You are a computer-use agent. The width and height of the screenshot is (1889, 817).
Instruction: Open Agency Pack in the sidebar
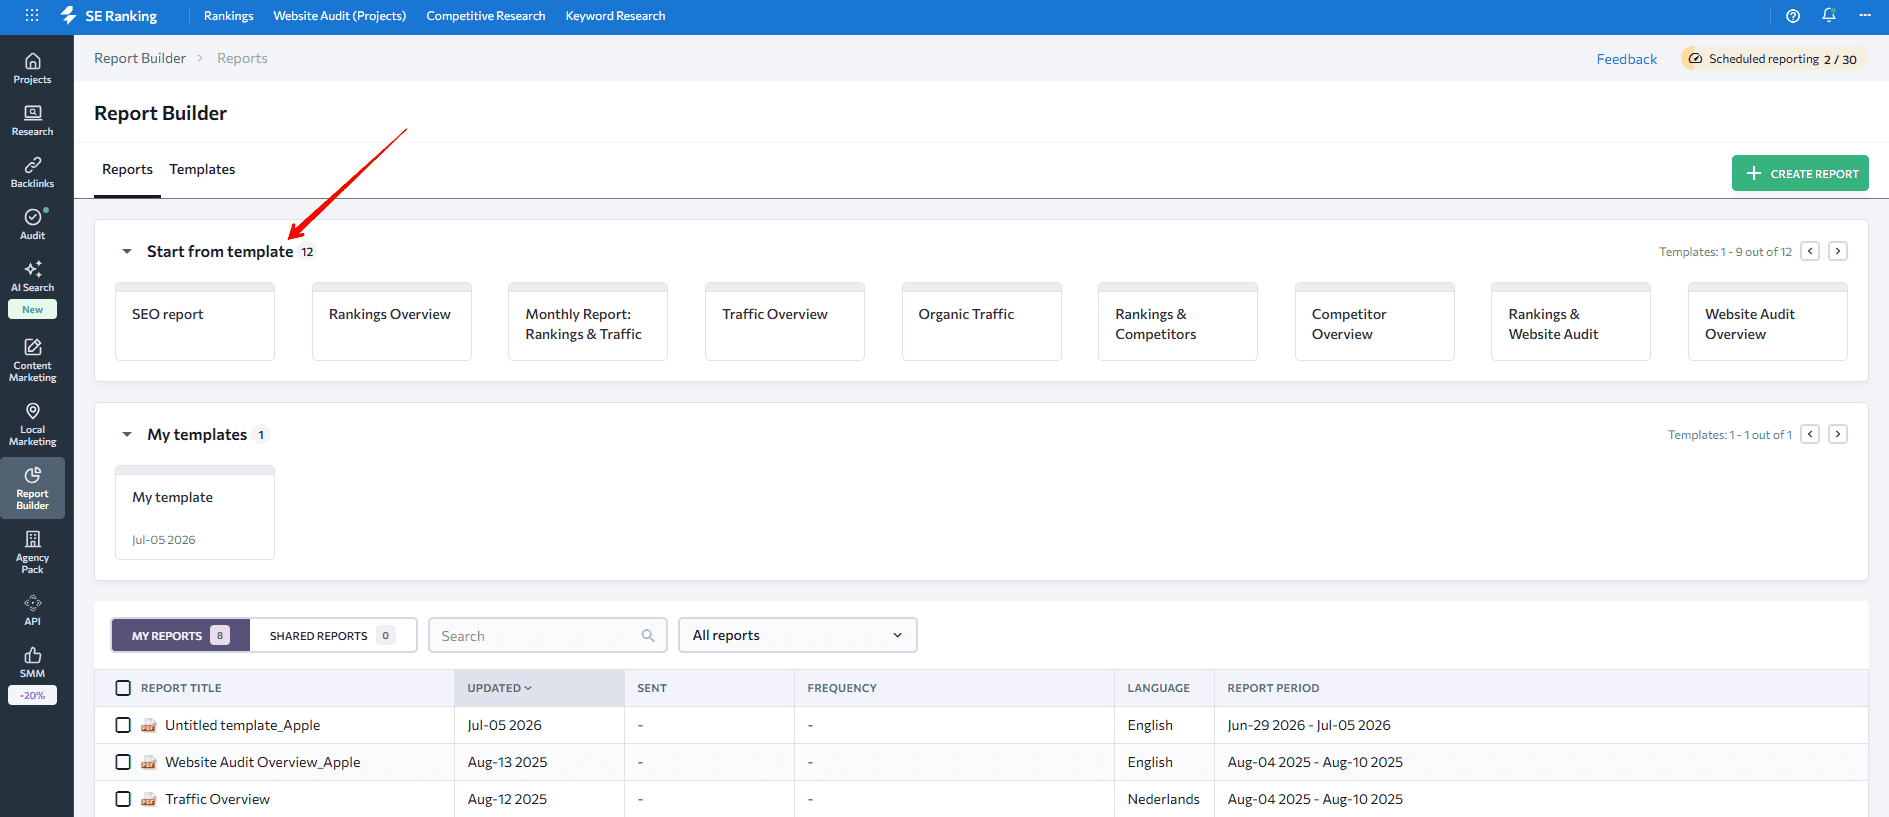point(32,553)
